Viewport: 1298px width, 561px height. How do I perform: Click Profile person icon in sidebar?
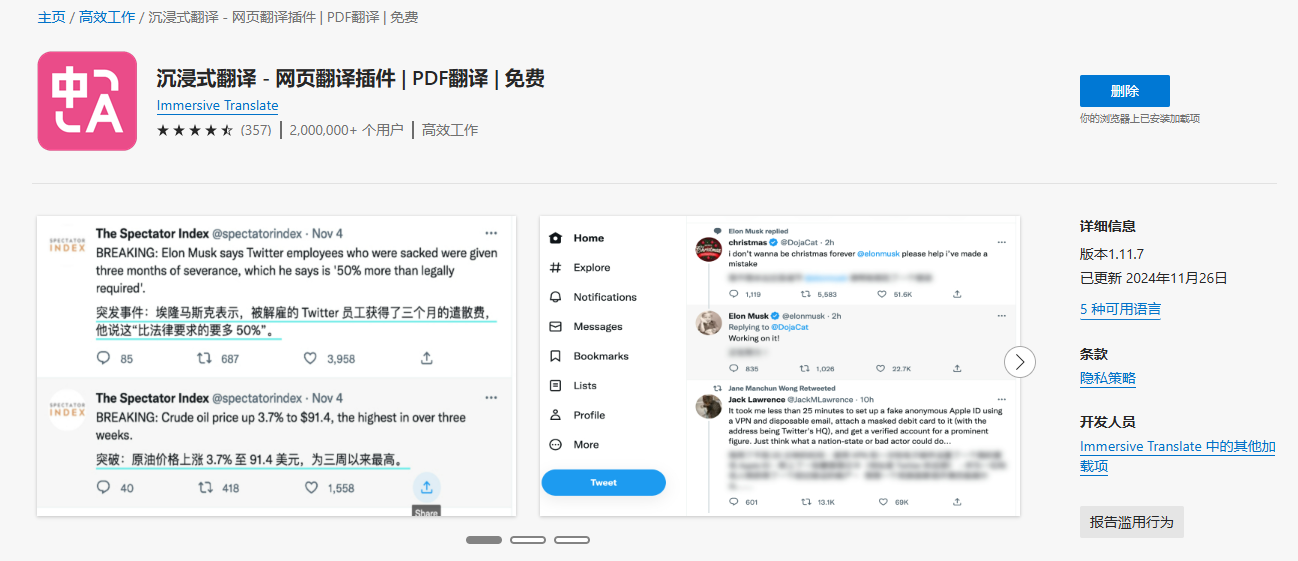pyautogui.click(x=555, y=415)
